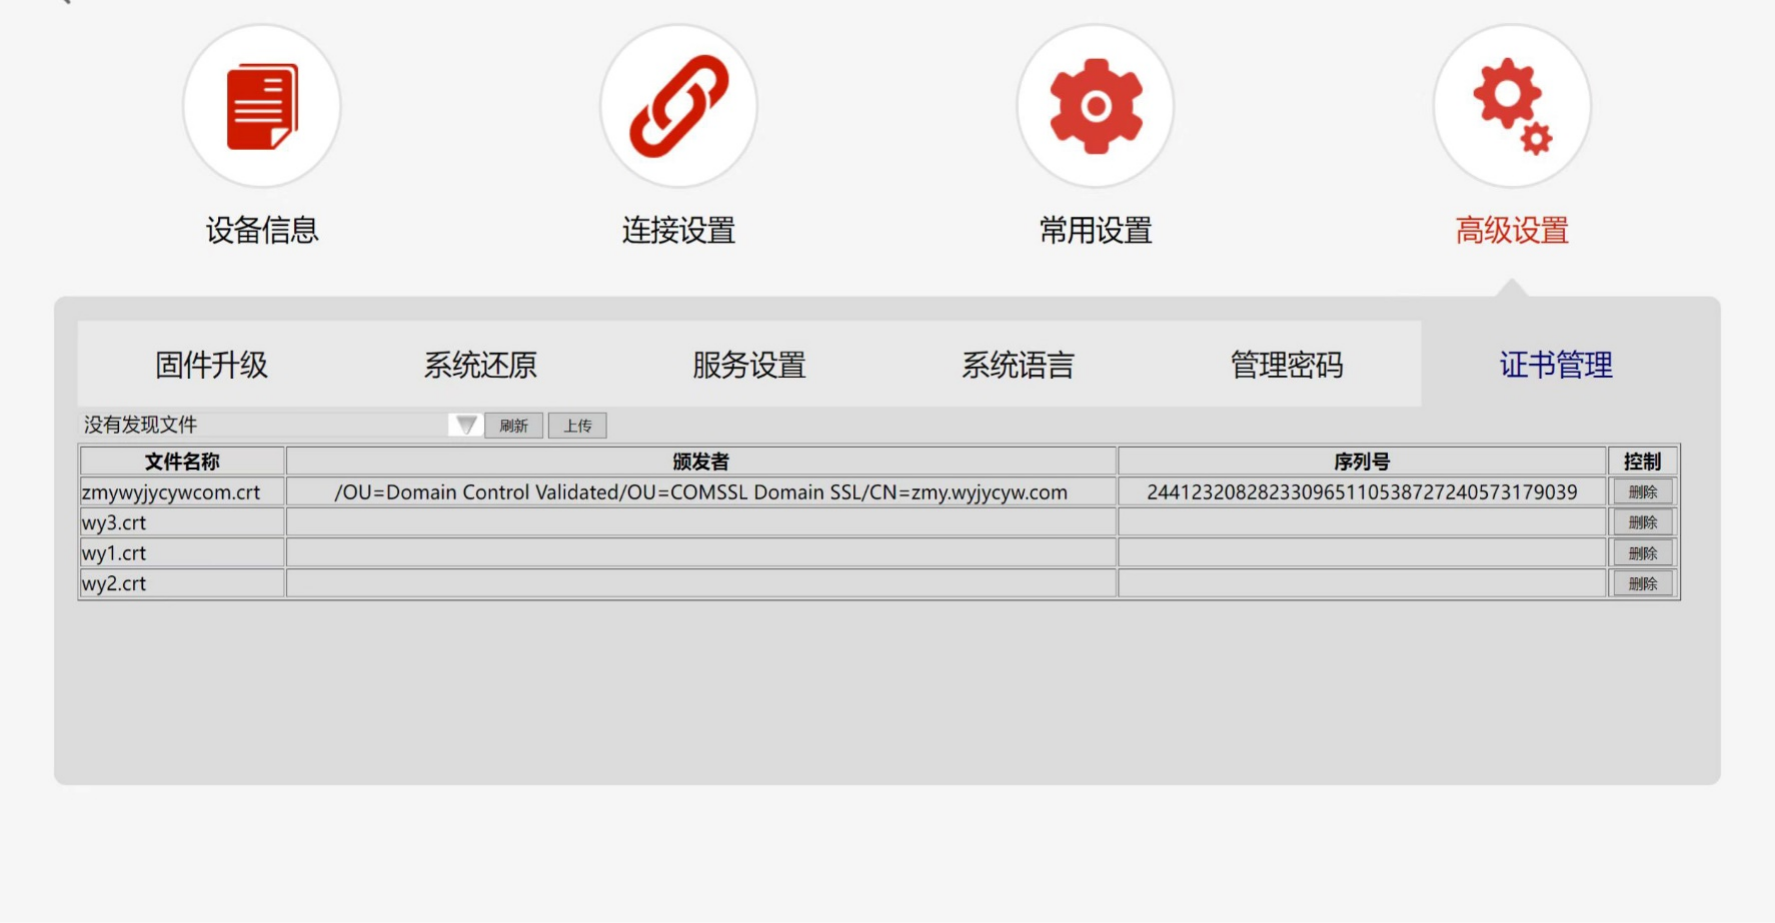Delete the zmywyjycywcom.crt certificate

point(1642,492)
